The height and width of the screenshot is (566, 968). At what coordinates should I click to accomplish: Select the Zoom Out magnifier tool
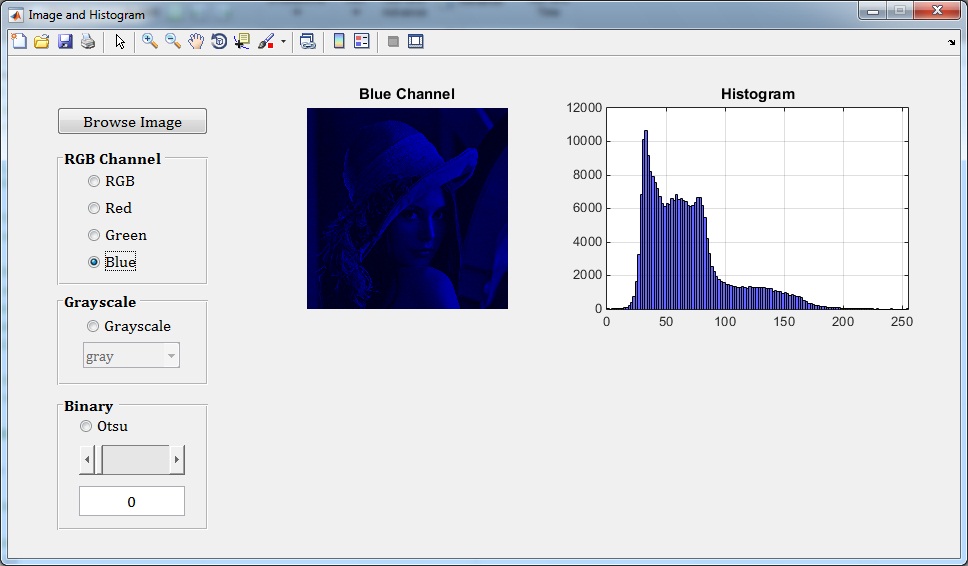pos(173,41)
